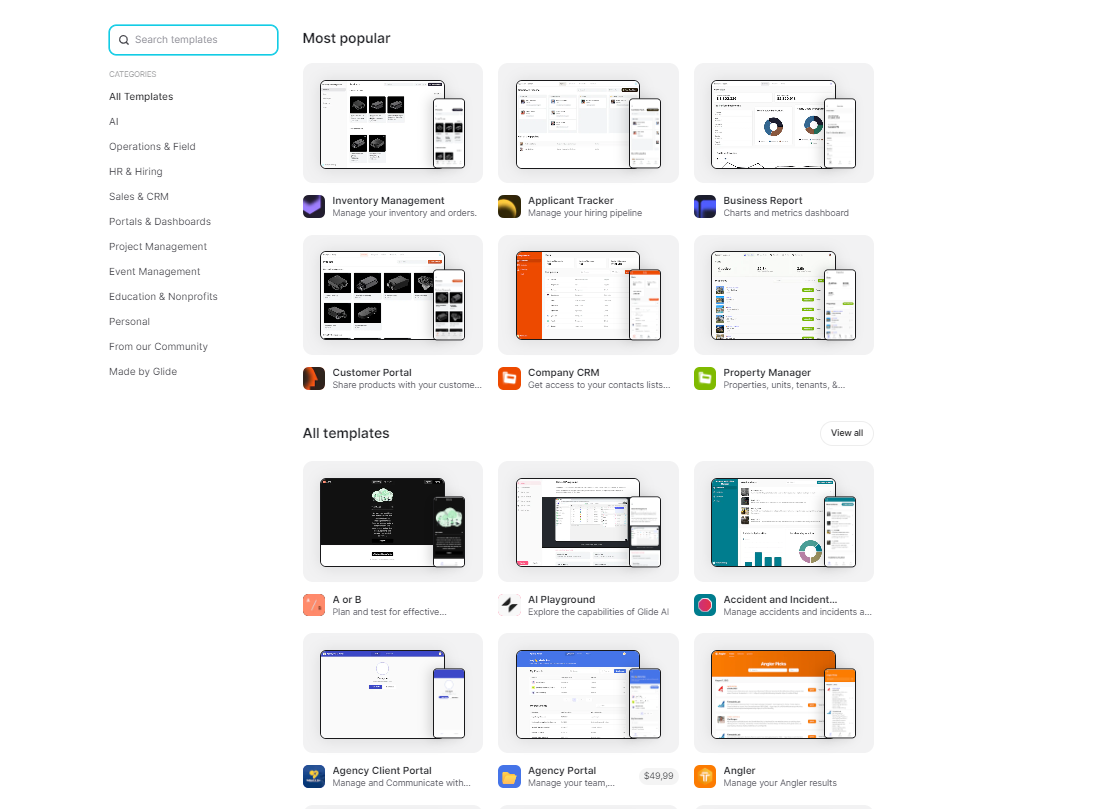Click the Accident and Incident app icon
The width and height of the screenshot is (1096, 809).
click(705, 605)
